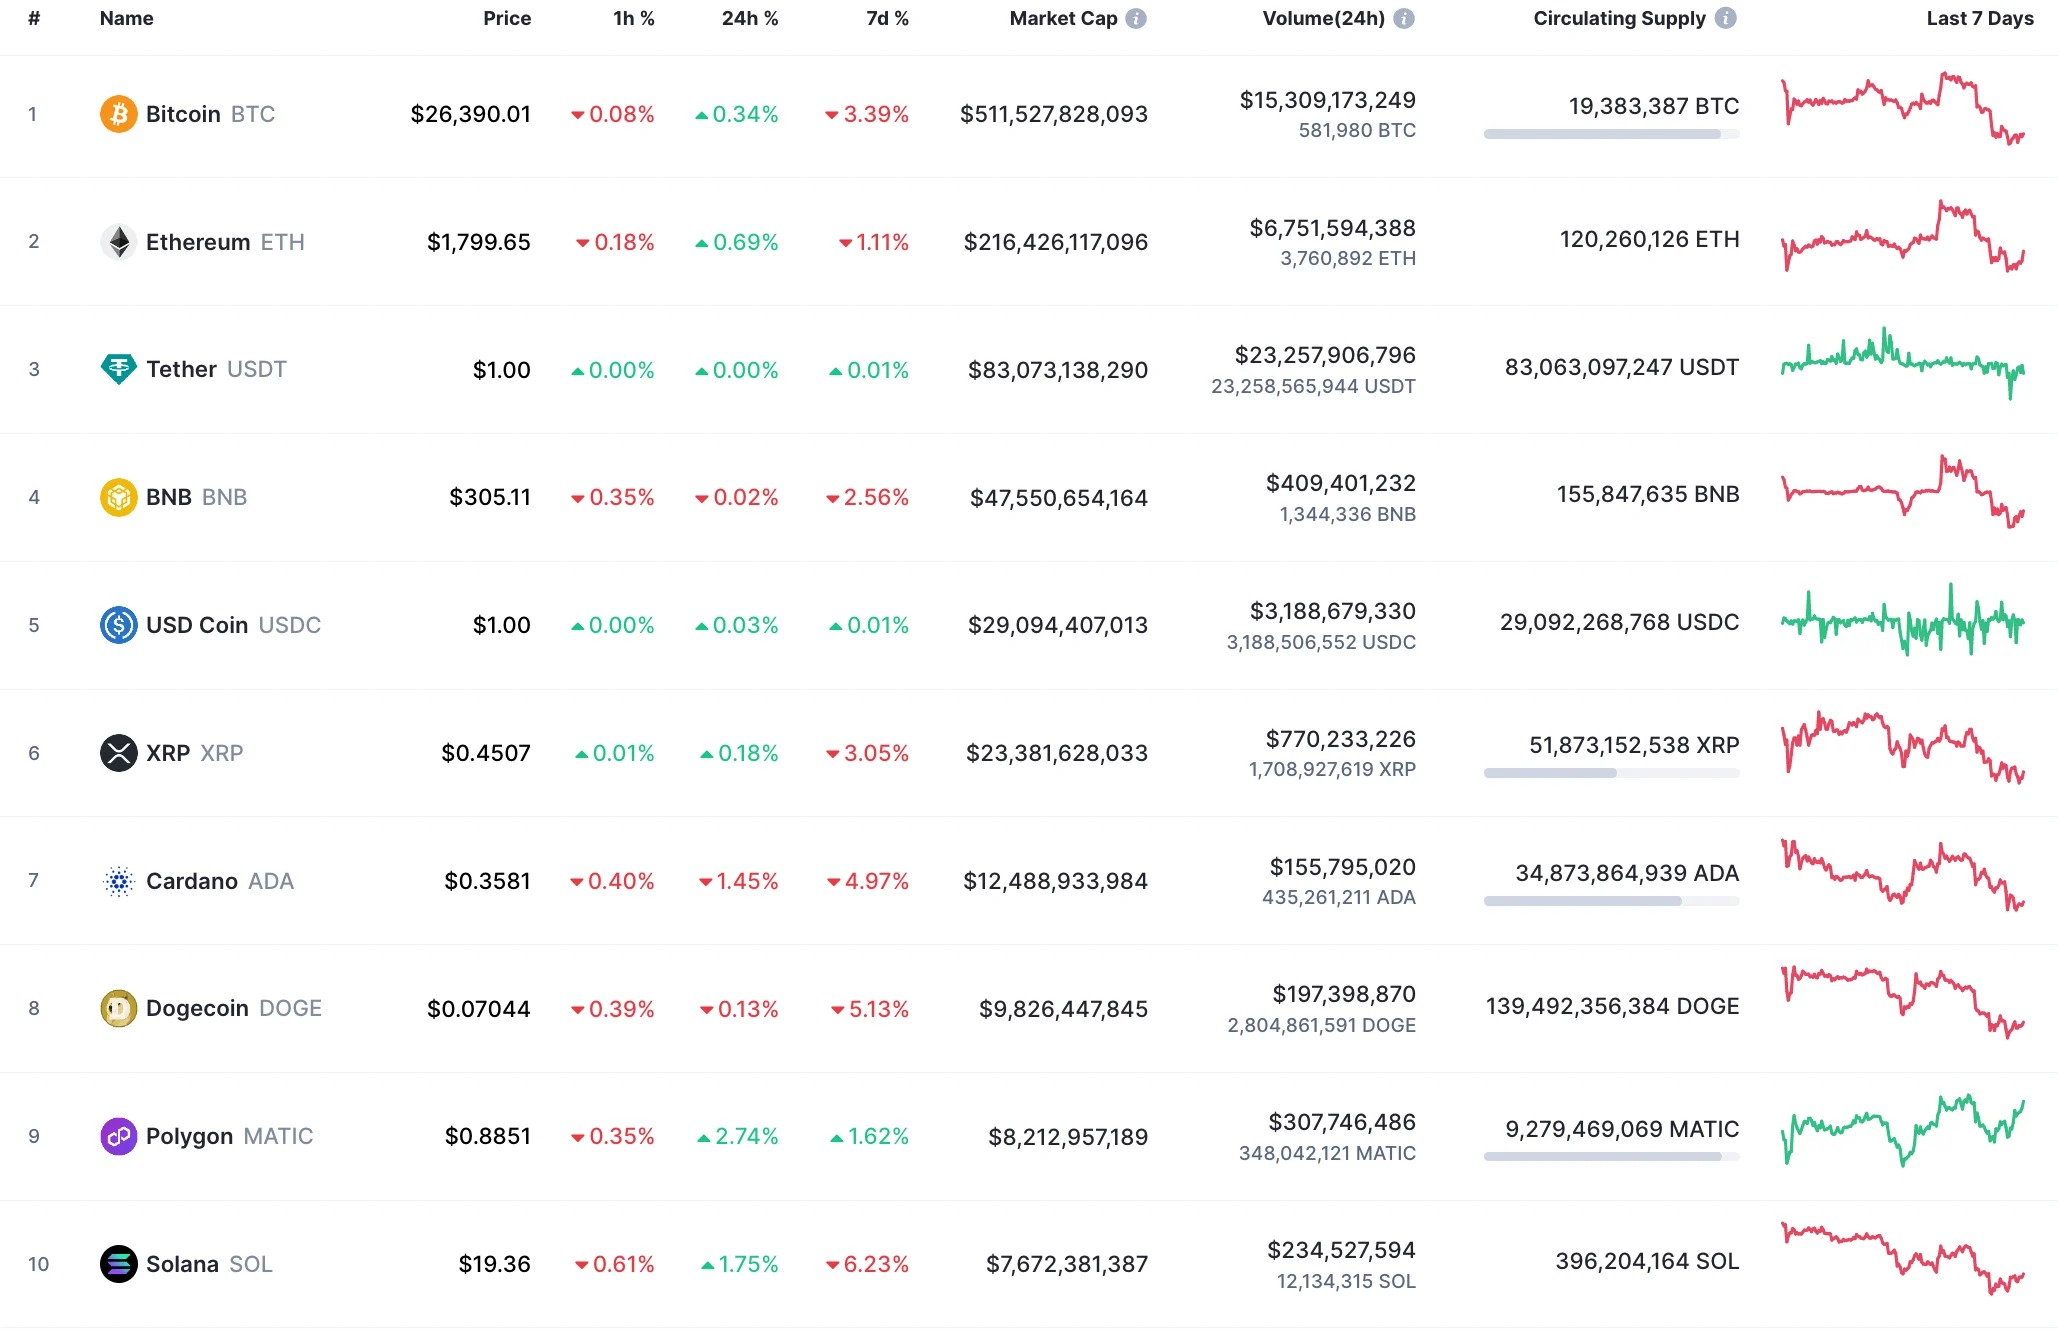Click the Dogecoin DOGE logo

119,1008
